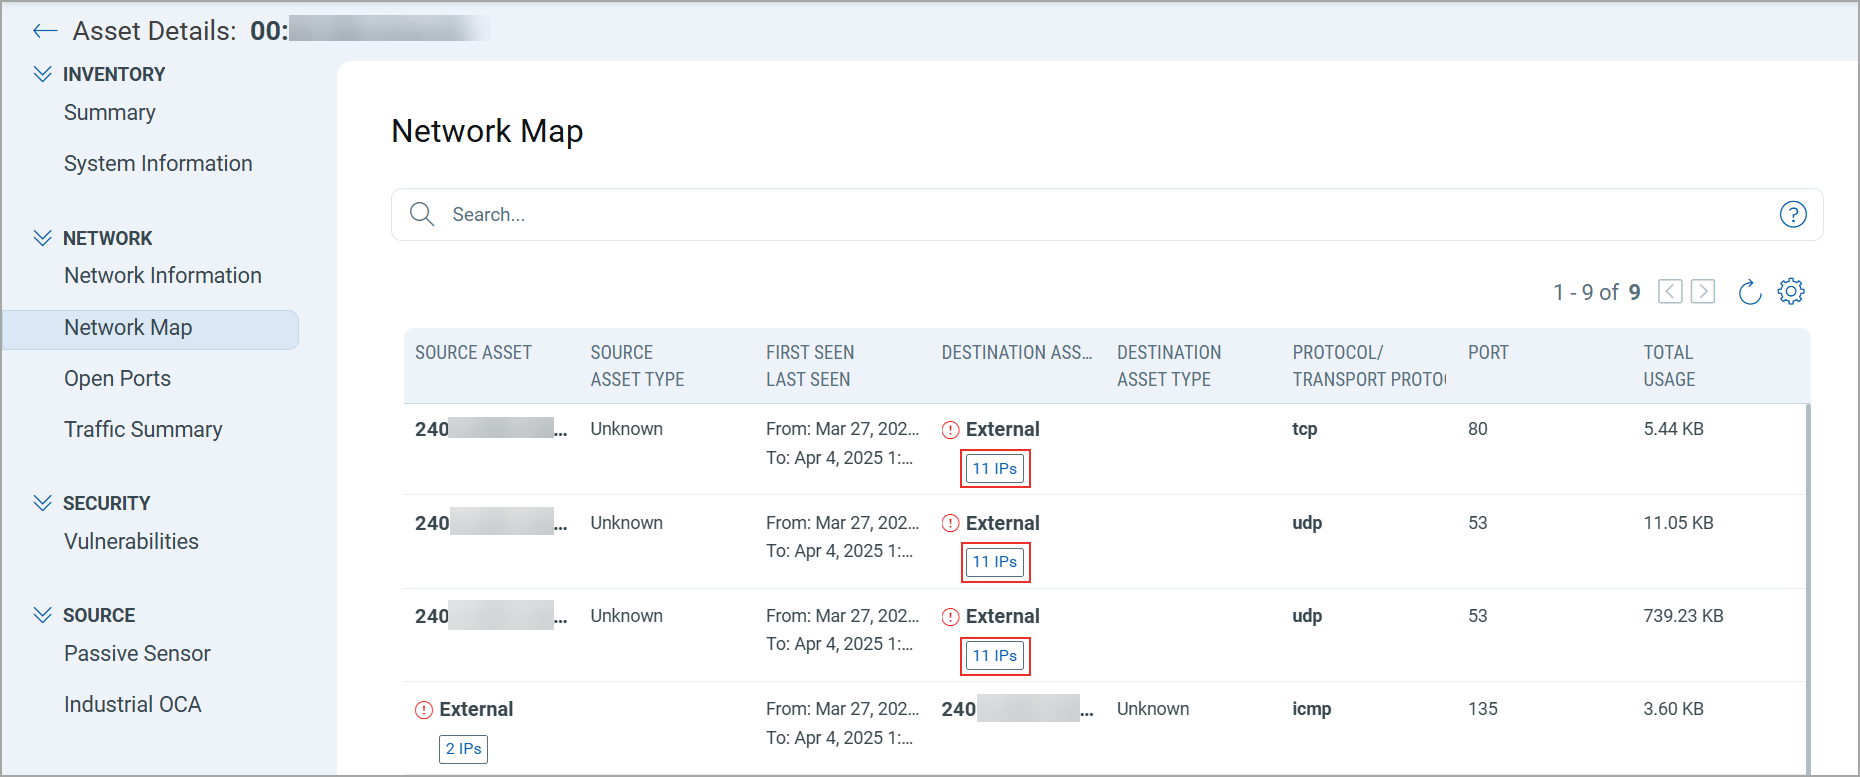Image resolution: width=1860 pixels, height=777 pixels.
Task: Select port 135 cell
Action: pyautogui.click(x=1482, y=709)
